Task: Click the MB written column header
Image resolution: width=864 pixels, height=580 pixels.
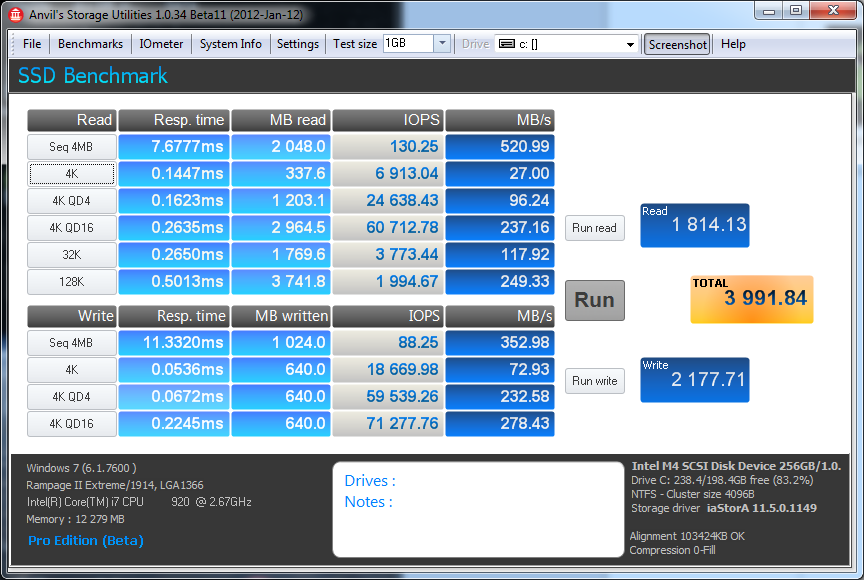Action: click(281, 316)
